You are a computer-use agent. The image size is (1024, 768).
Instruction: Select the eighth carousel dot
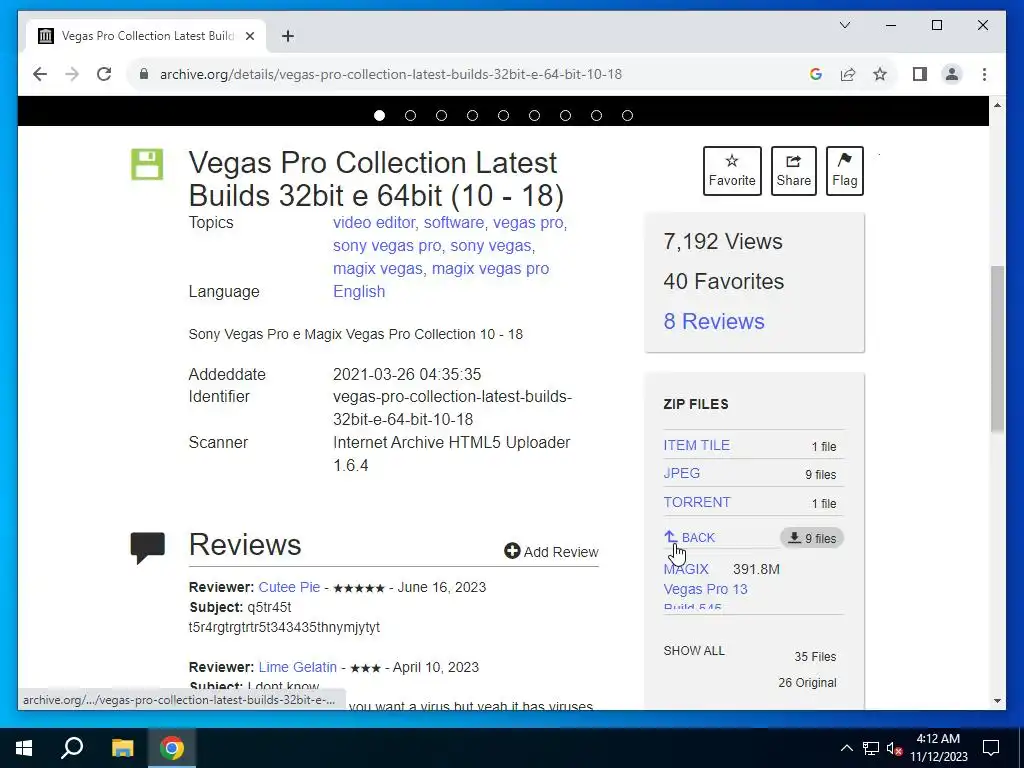click(596, 116)
